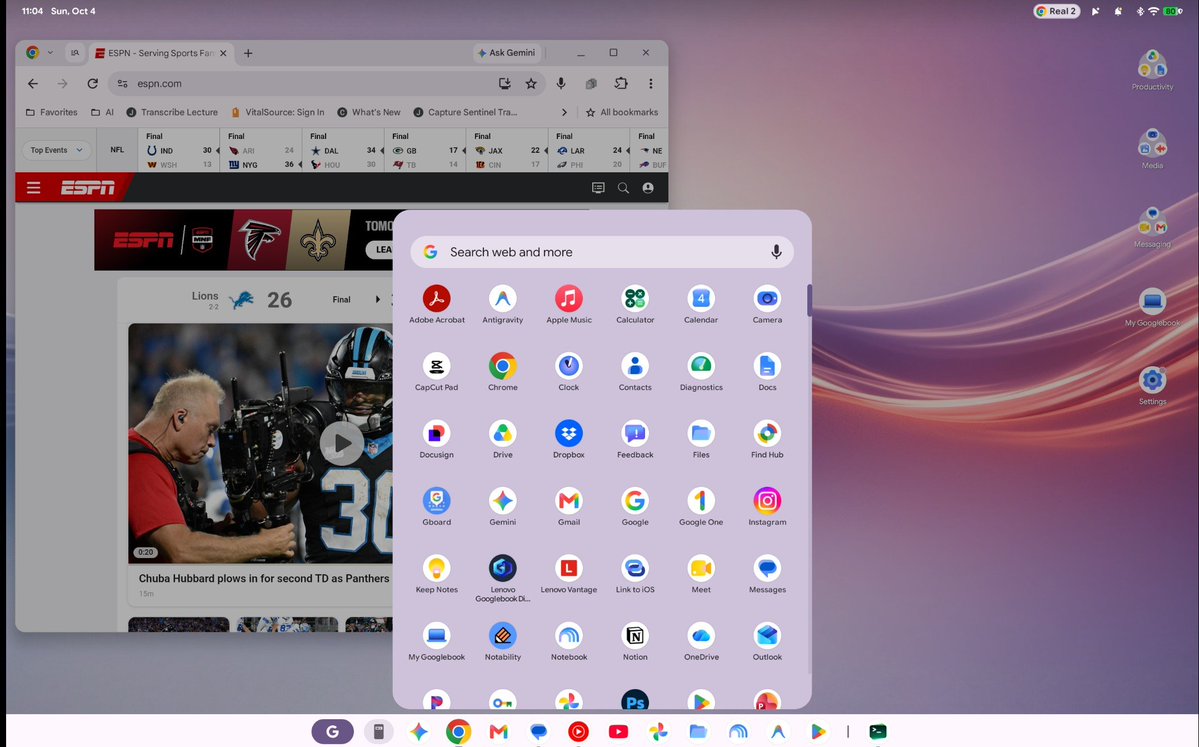Viewport: 1199px width, 747px height.
Task: Bookmark espn.com with the star icon
Action: coord(531,83)
